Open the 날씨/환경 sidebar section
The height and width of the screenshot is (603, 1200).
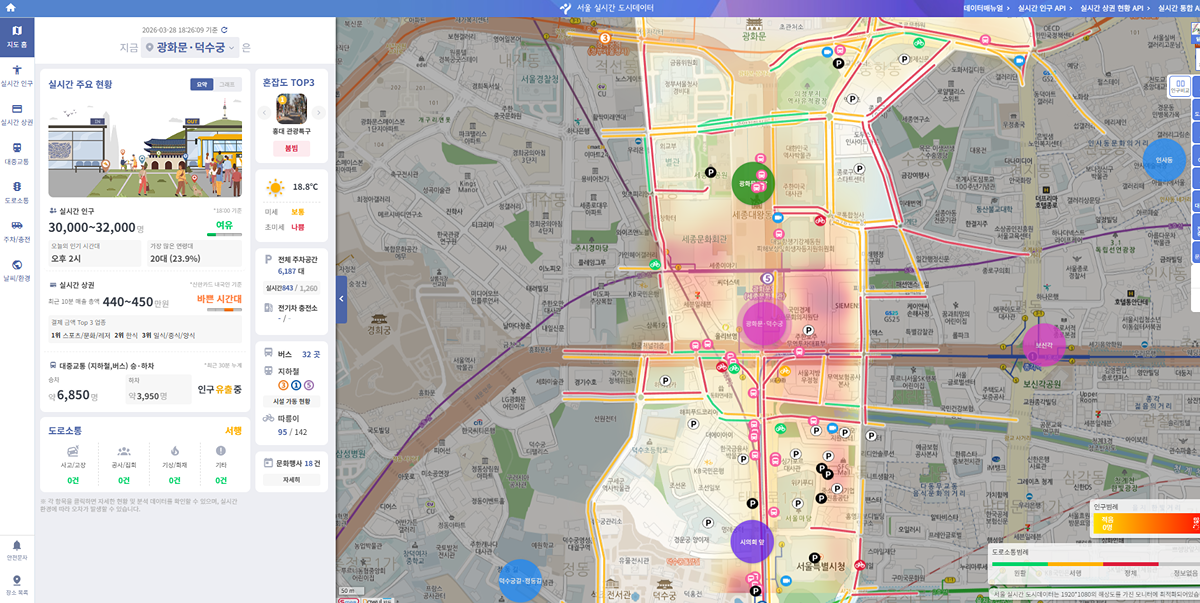point(17,270)
